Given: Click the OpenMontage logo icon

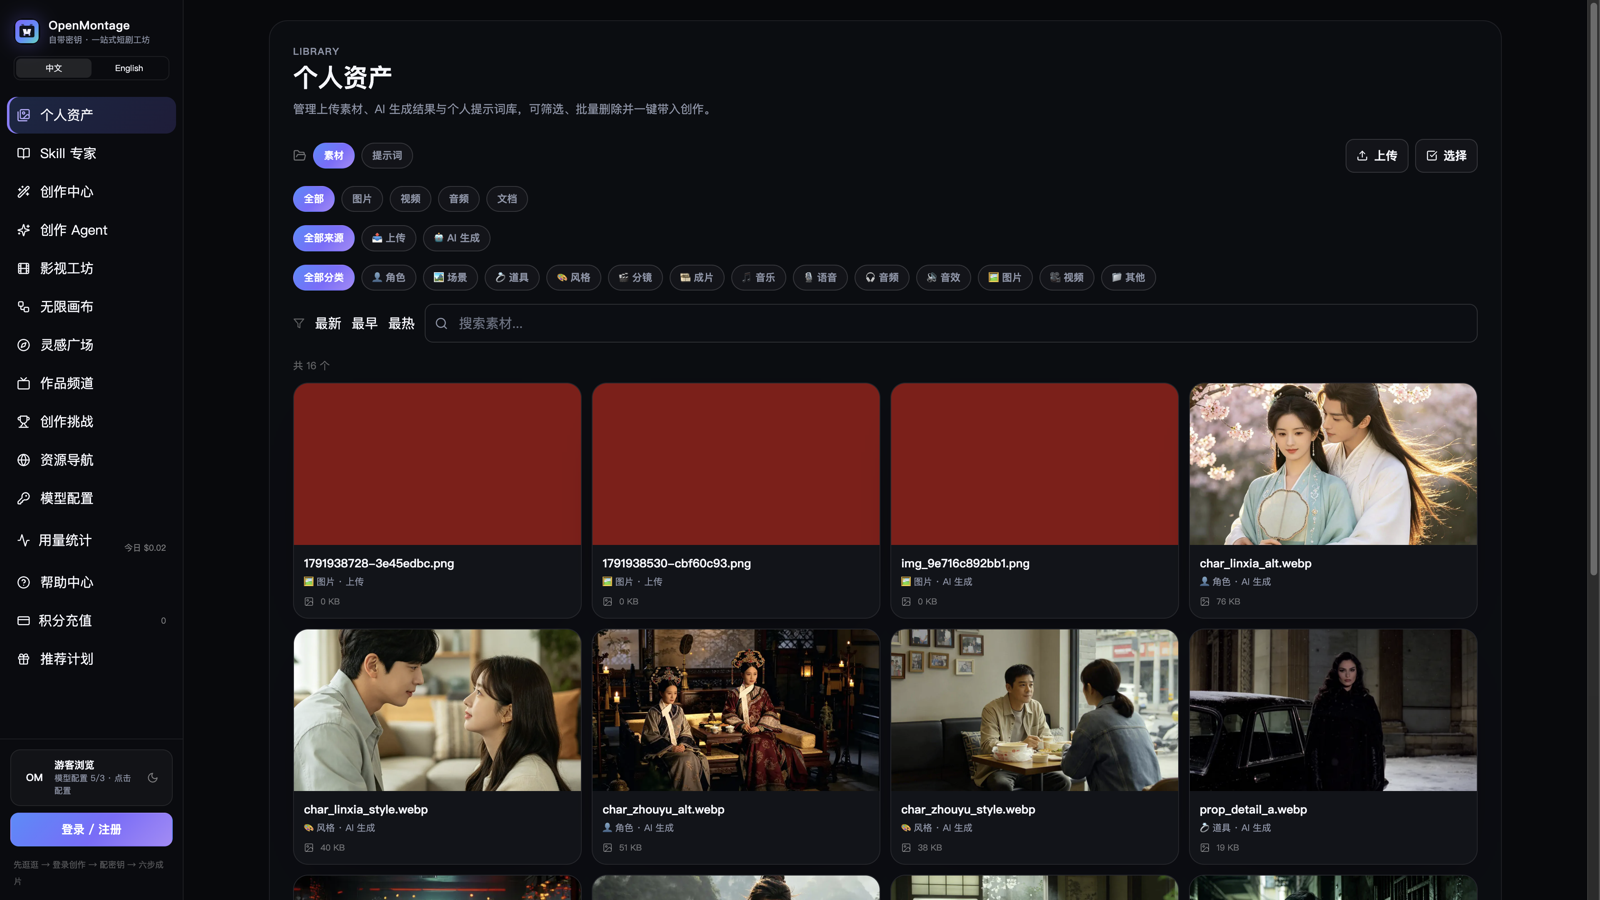Looking at the screenshot, I should [27, 31].
